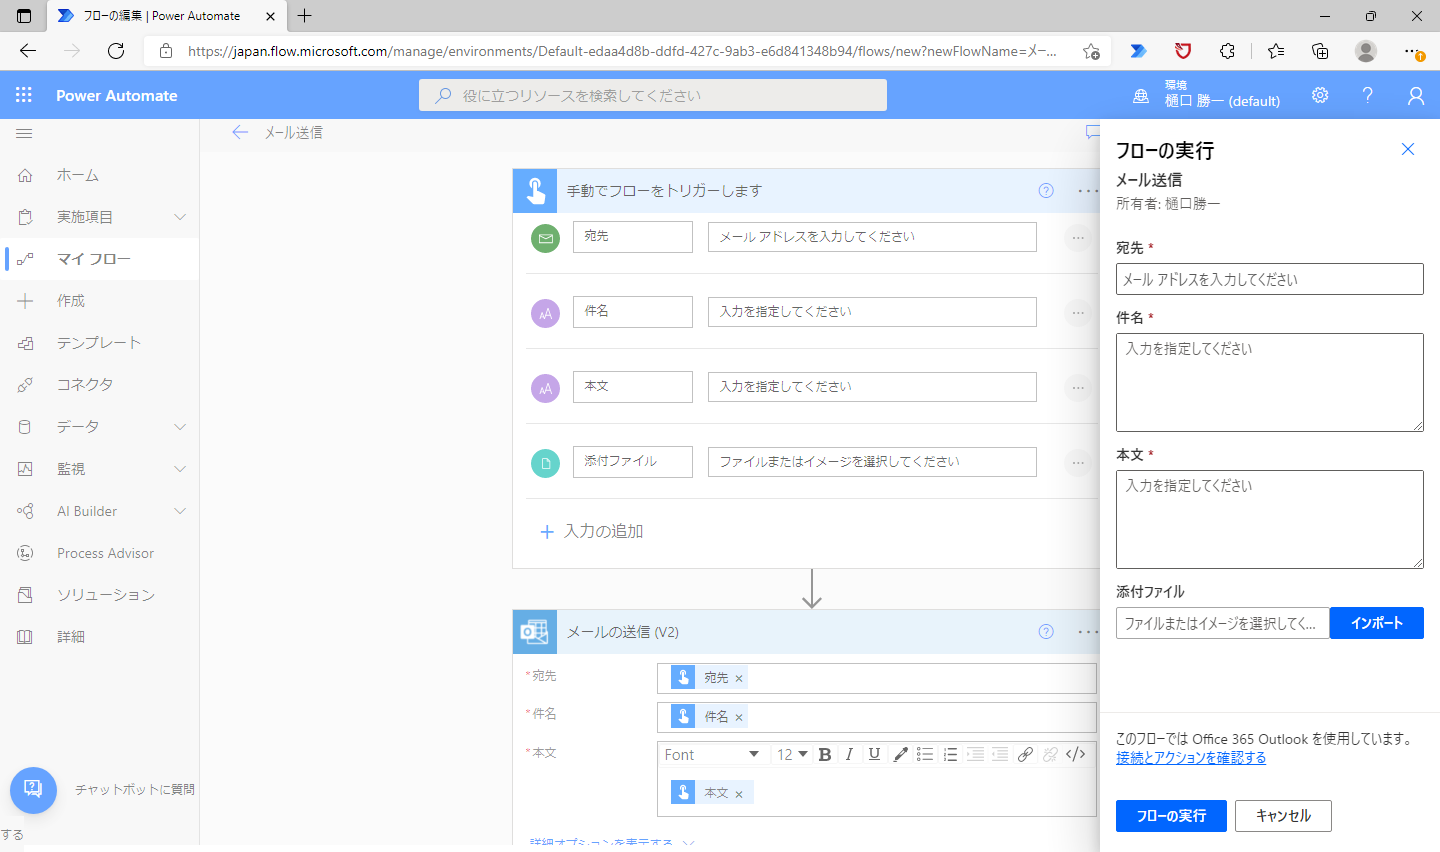Open ellipsis menu on trigger card
The height and width of the screenshot is (852, 1440).
point(1088,191)
